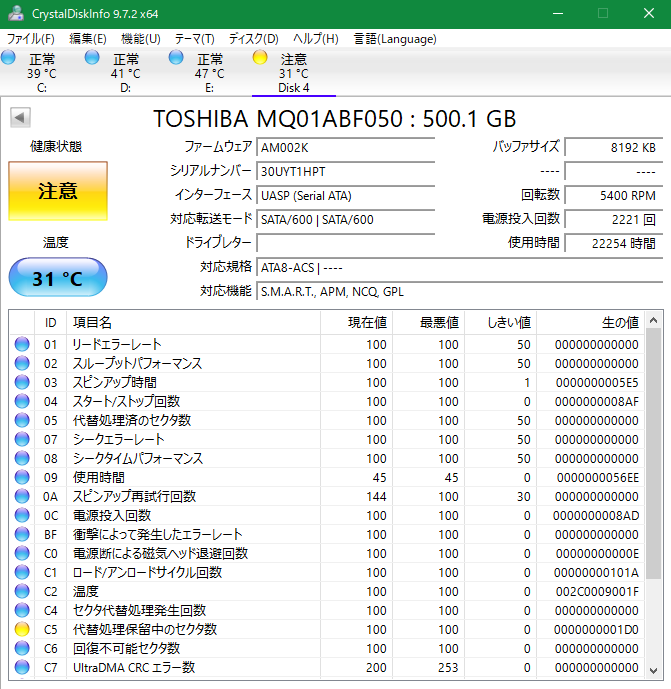Click the 31 °C temperature button

point(58,278)
